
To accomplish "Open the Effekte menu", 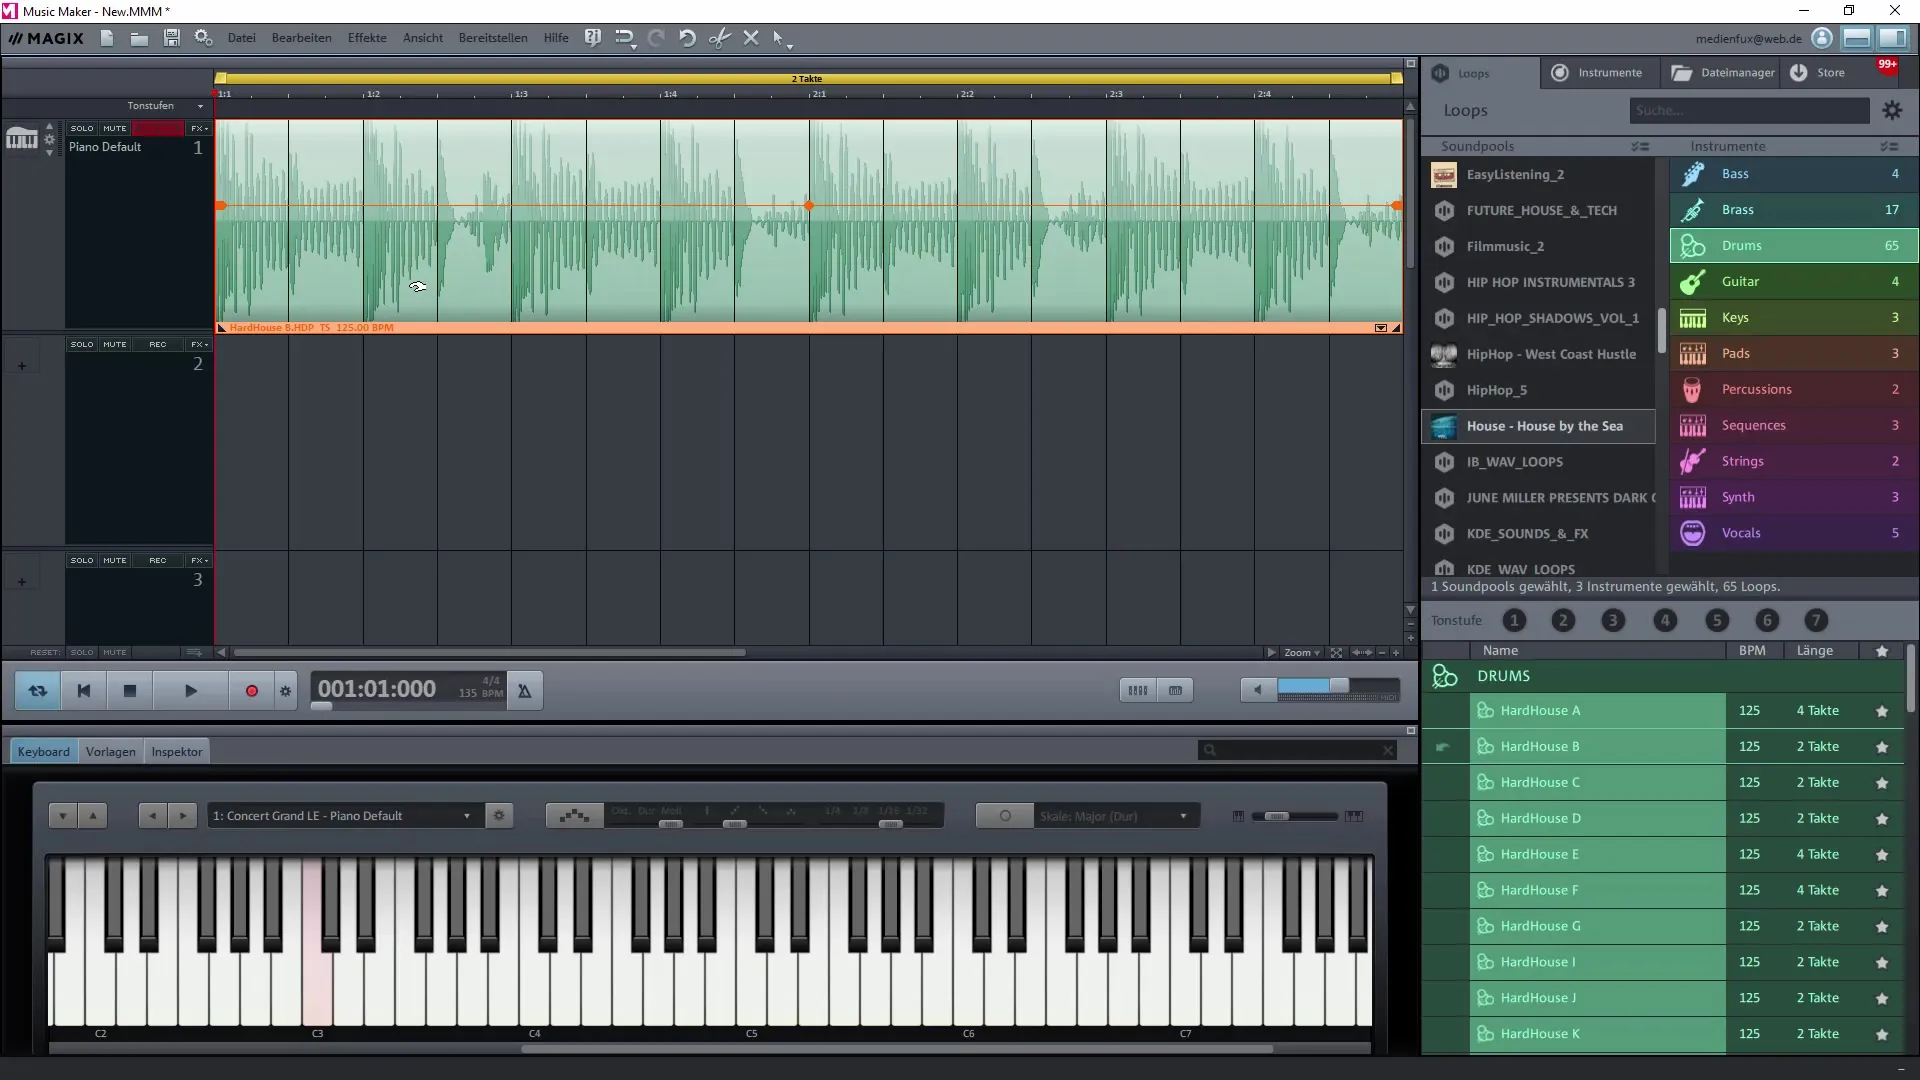I will (x=367, y=38).
